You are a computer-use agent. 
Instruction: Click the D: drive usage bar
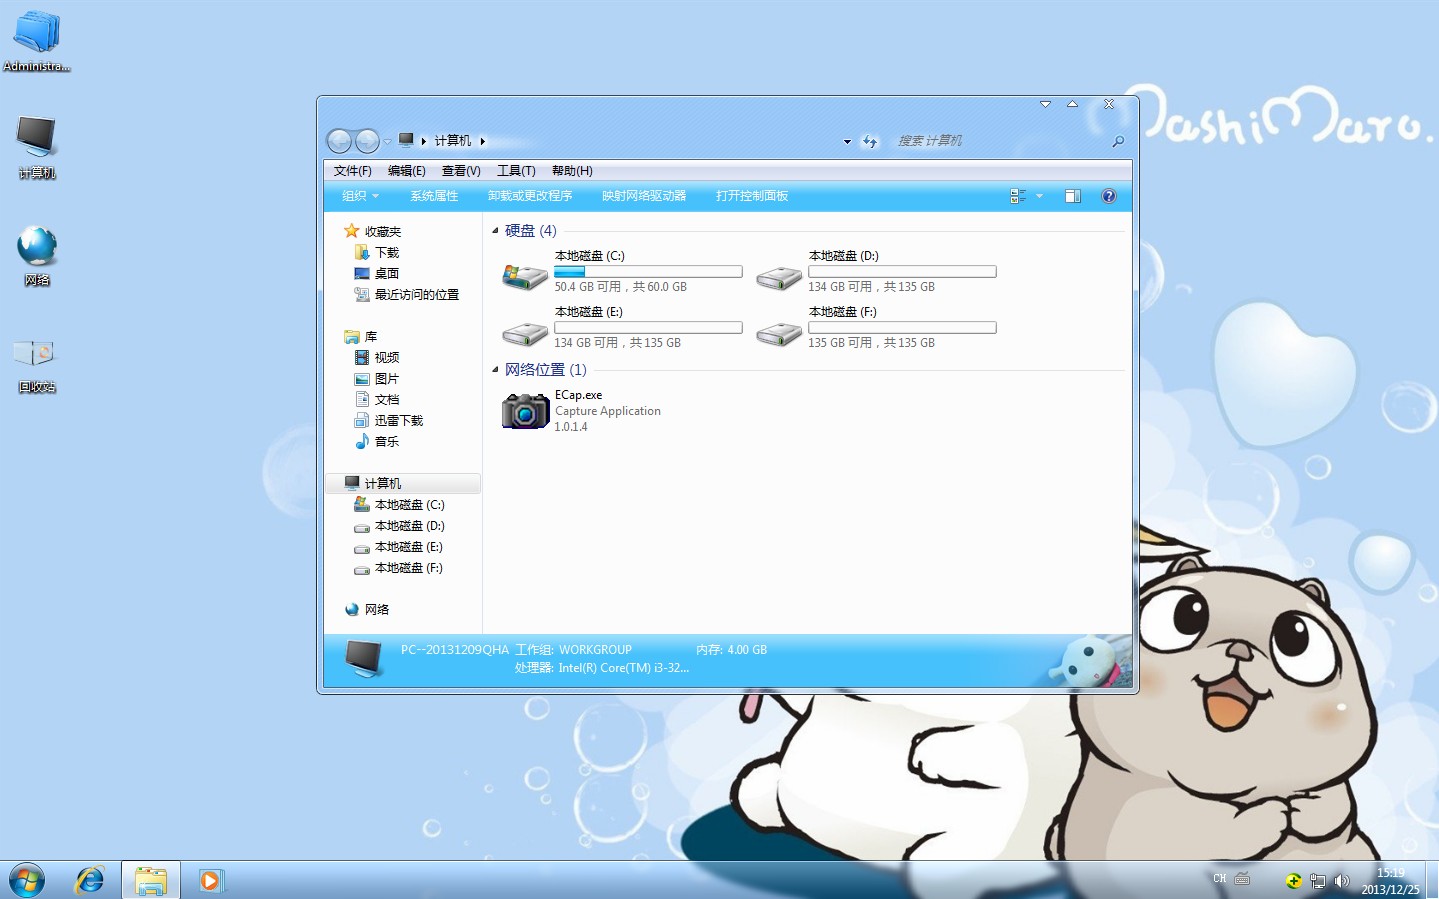[902, 271]
